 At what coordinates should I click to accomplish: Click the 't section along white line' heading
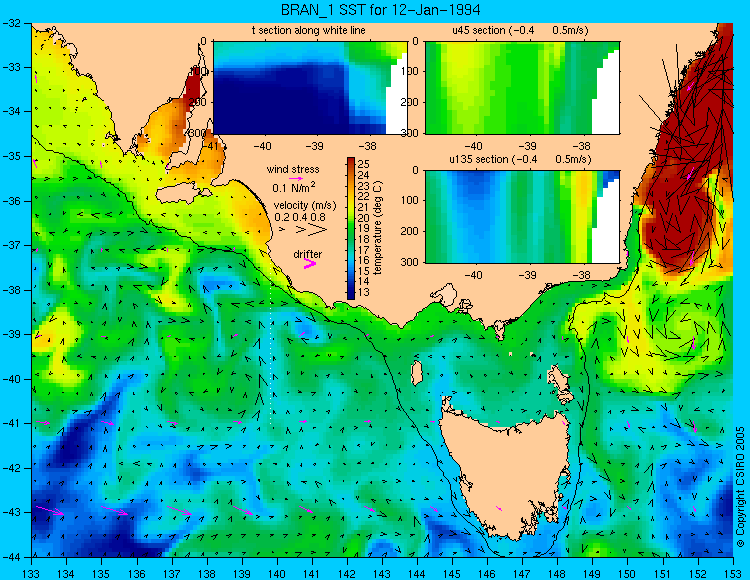coord(309,30)
